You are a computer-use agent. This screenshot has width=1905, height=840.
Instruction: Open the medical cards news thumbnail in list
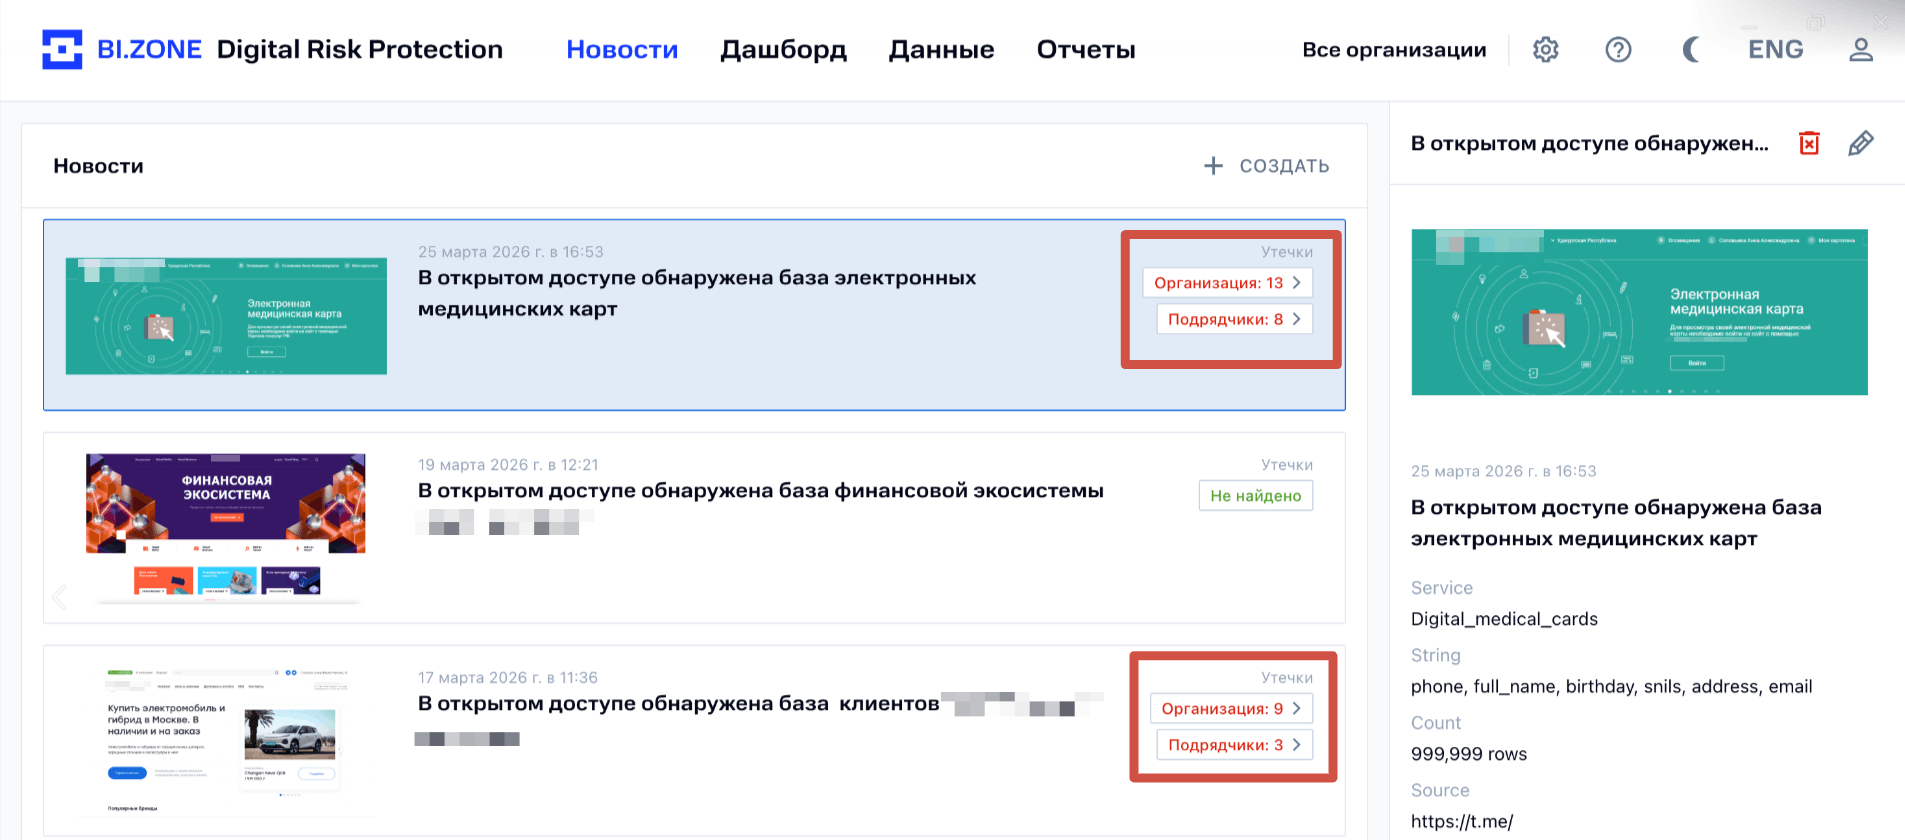click(226, 316)
